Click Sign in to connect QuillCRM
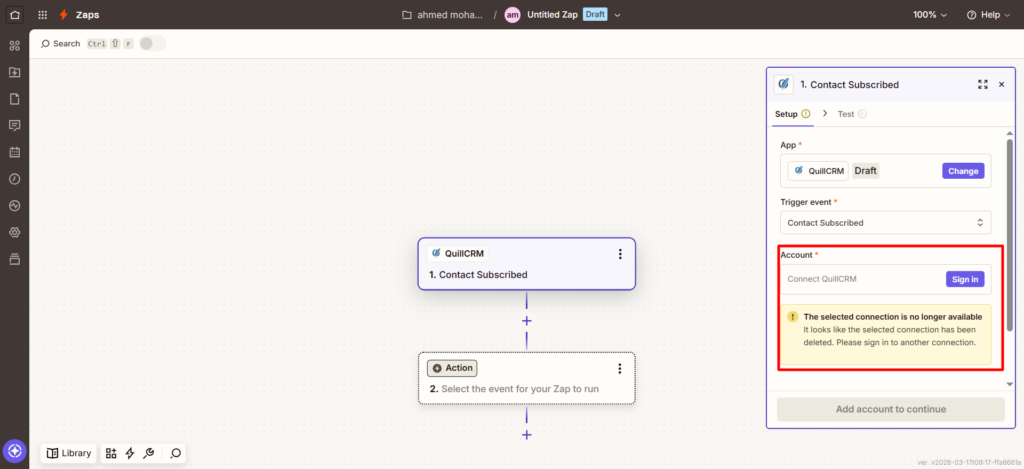Image resolution: width=1024 pixels, height=469 pixels. (x=965, y=279)
